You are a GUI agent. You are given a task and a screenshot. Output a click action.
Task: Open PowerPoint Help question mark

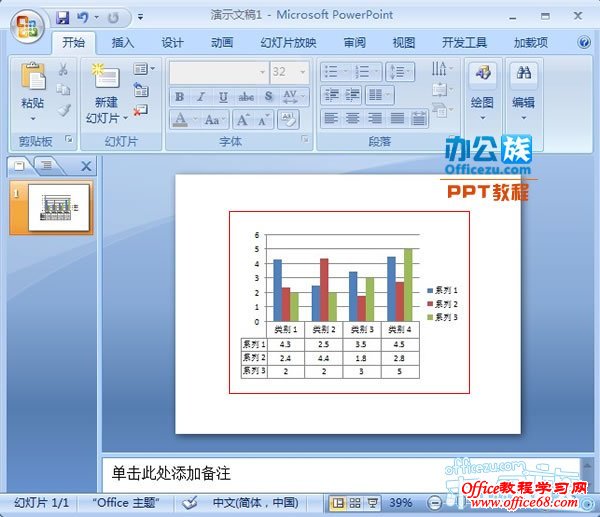click(x=584, y=42)
